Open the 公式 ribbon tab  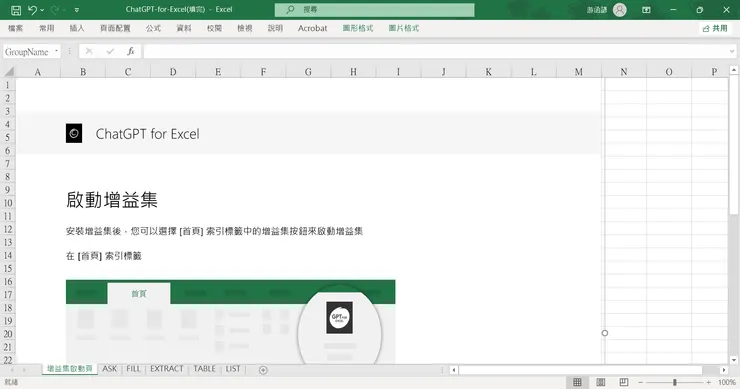click(153, 28)
